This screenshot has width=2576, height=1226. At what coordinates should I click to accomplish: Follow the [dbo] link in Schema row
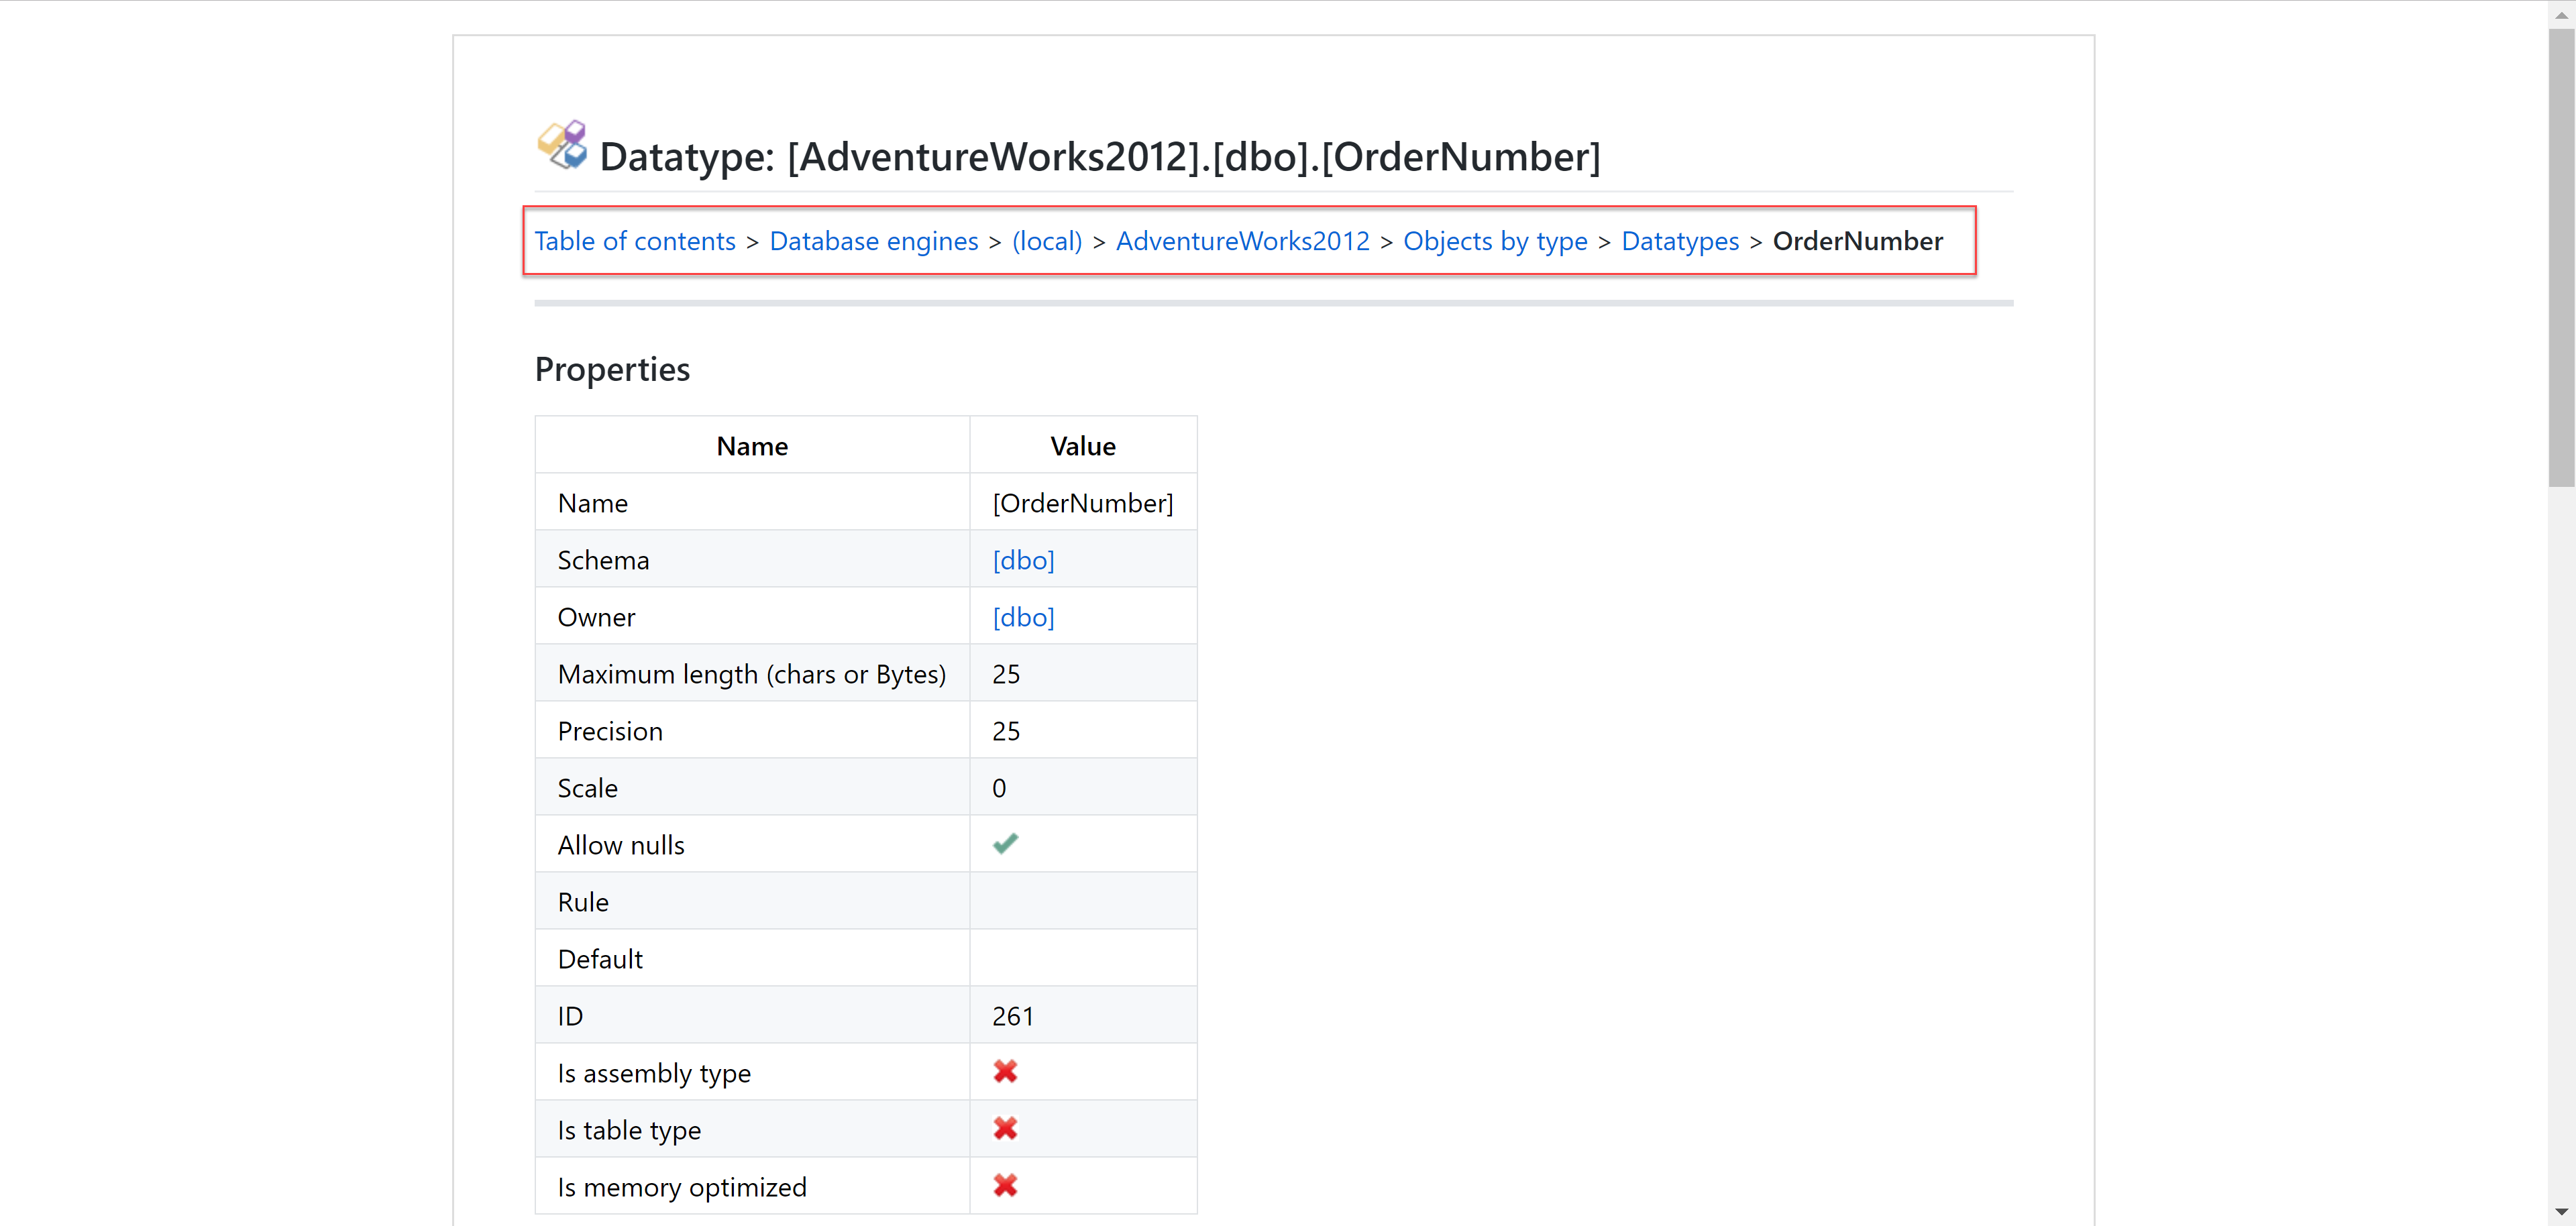(x=1023, y=560)
